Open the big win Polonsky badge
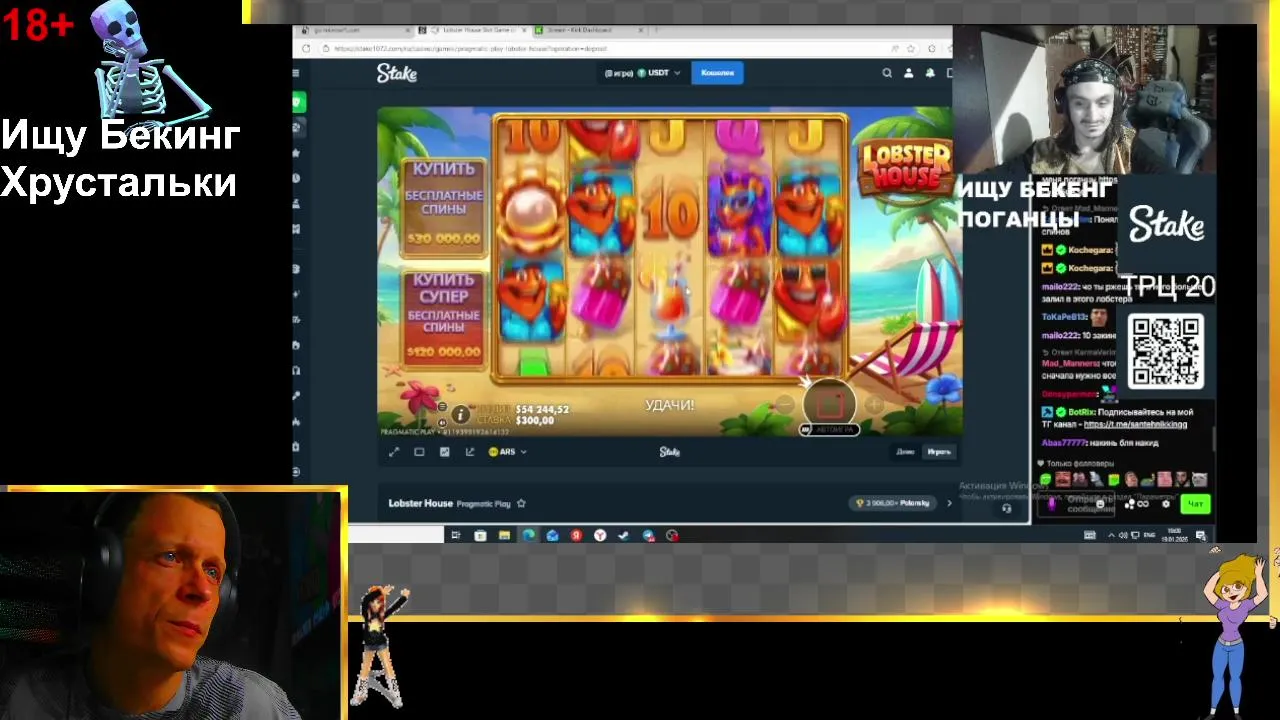The image size is (1280, 720). (893, 503)
